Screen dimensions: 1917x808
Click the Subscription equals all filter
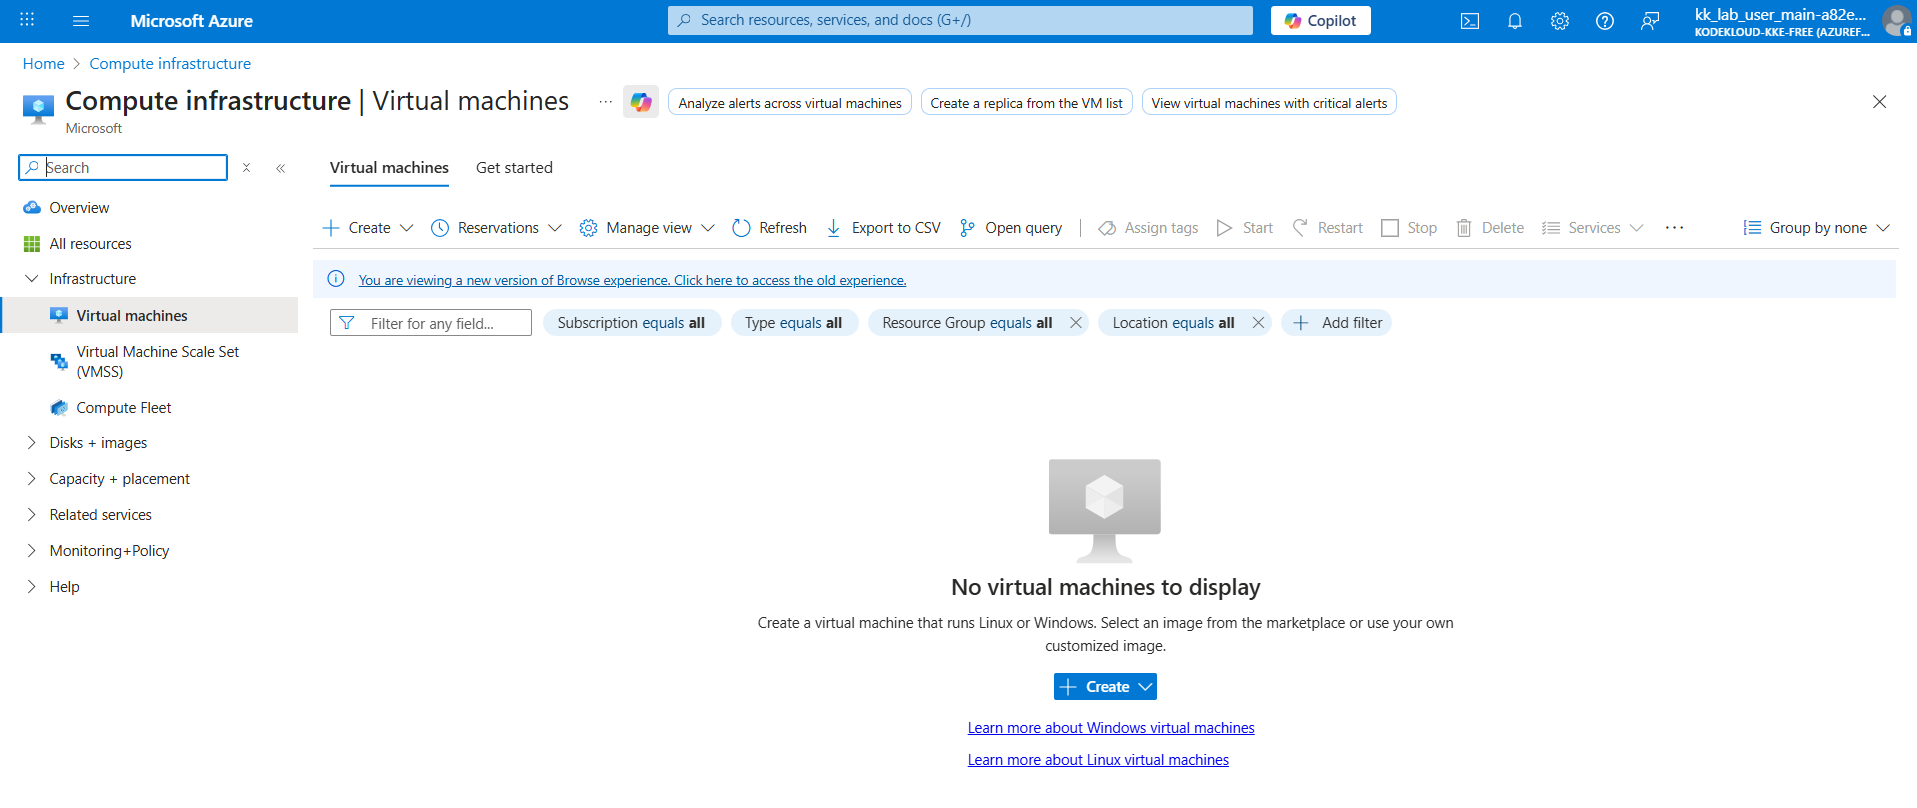tap(631, 323)
